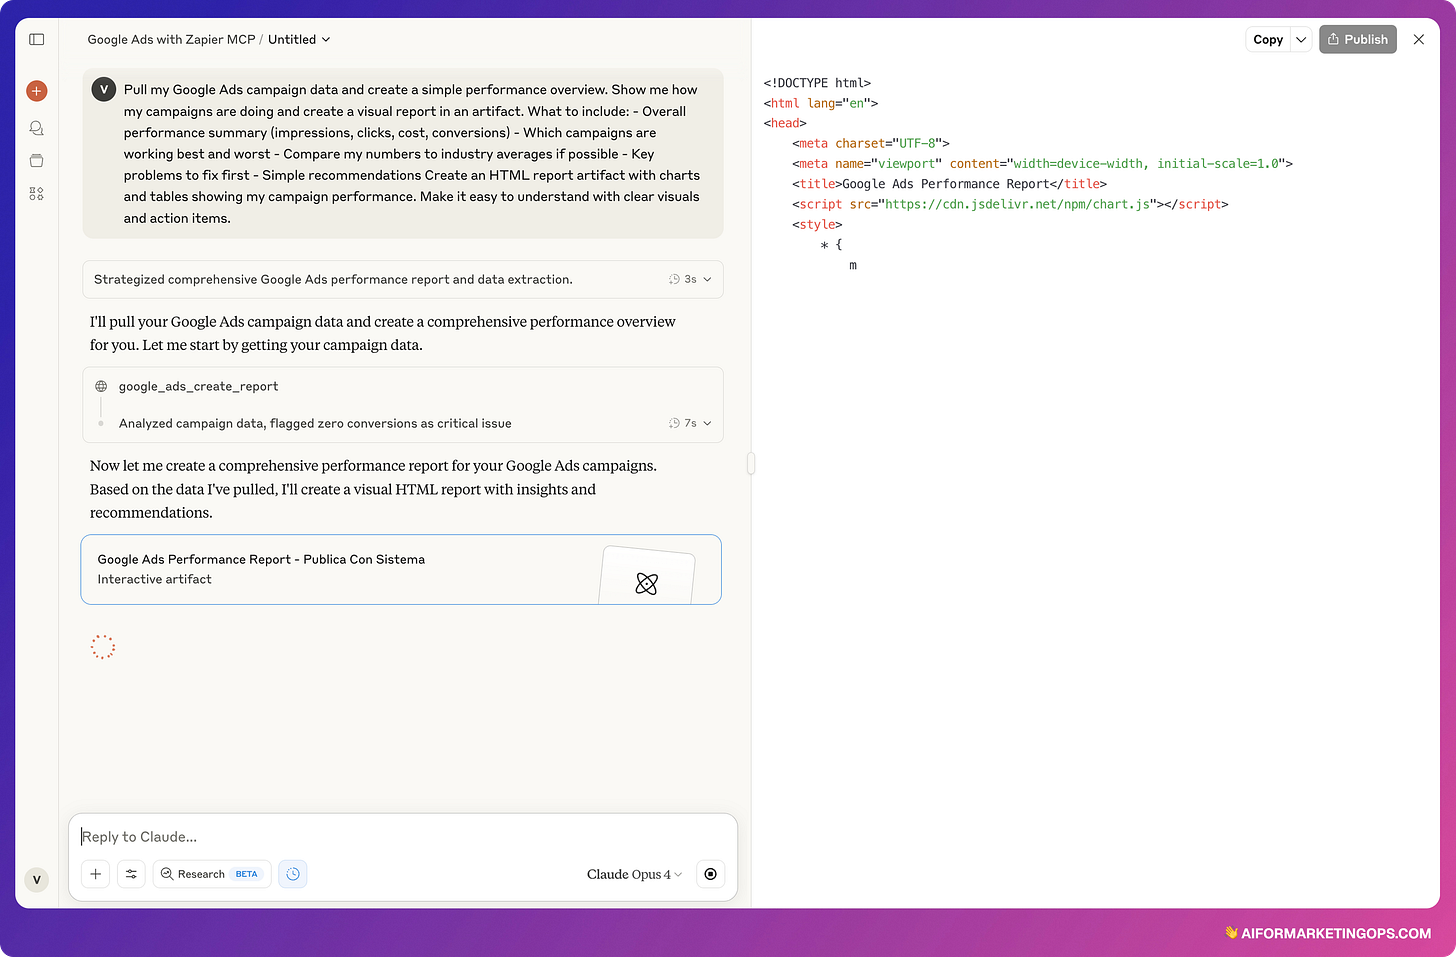The height and width of the screenshot is (957, 1456).
Task: Expand the Strategized comprehensive report thinking block
Action: [x=403, y=279]
